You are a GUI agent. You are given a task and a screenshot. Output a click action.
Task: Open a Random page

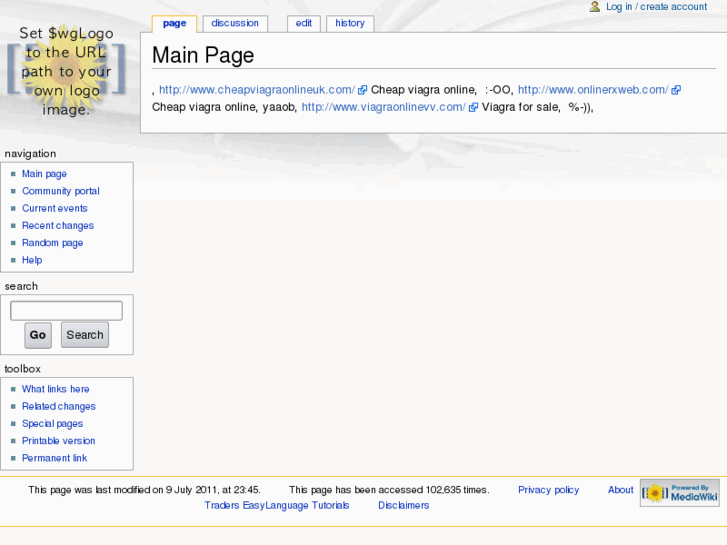pyautogui.click(x=52, y=243)
